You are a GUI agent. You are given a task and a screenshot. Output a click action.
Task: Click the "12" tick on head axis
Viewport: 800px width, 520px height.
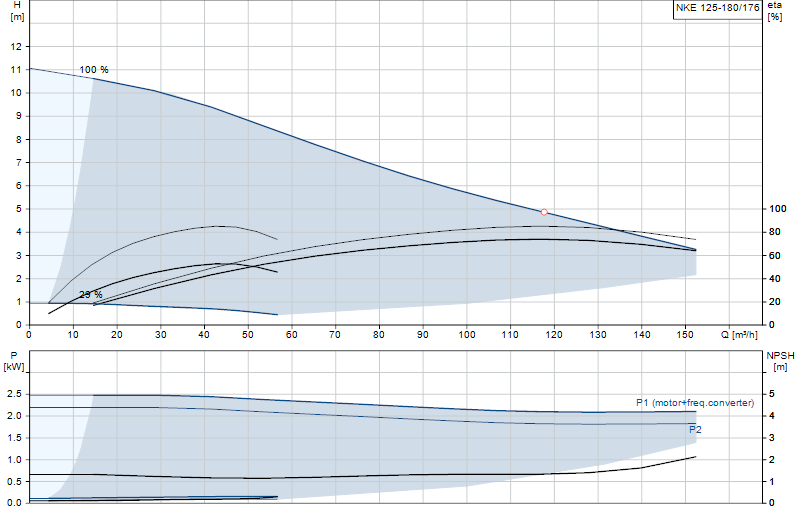pyautogui.click(x=16, y=46)
